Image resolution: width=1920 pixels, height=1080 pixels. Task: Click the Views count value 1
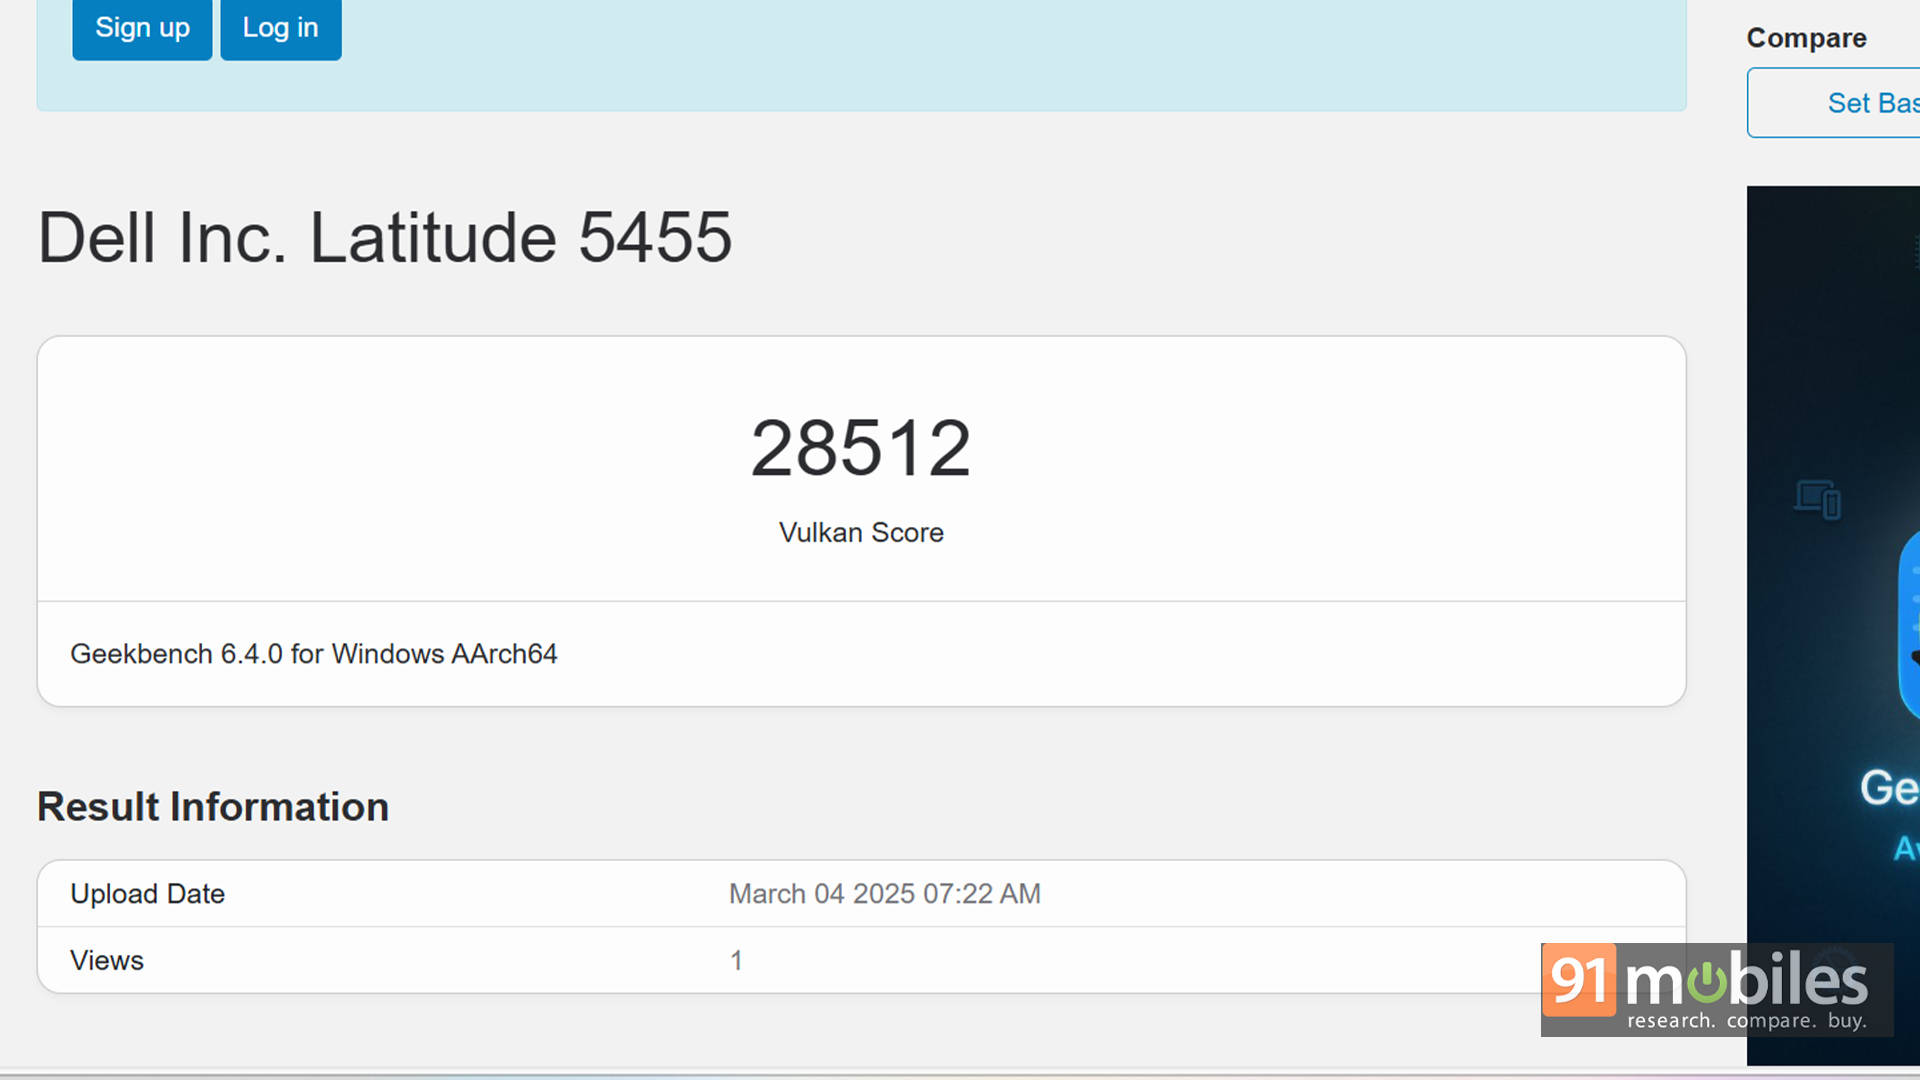(736, 960)
